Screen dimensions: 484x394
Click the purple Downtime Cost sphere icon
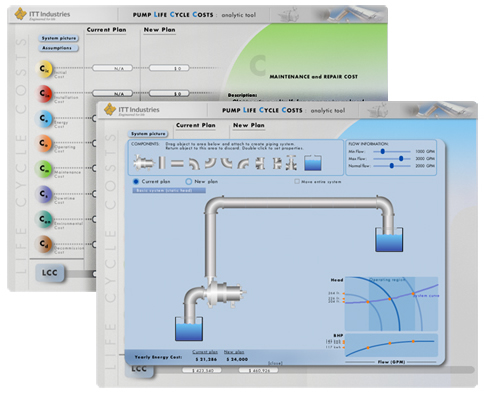coord(44,194)
